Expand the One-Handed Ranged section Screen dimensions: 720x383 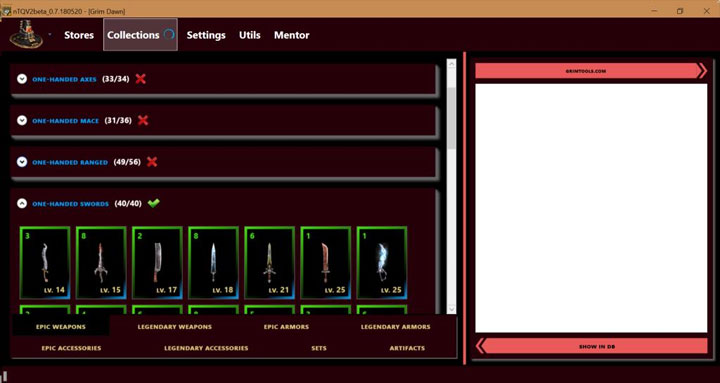(22, 162)
